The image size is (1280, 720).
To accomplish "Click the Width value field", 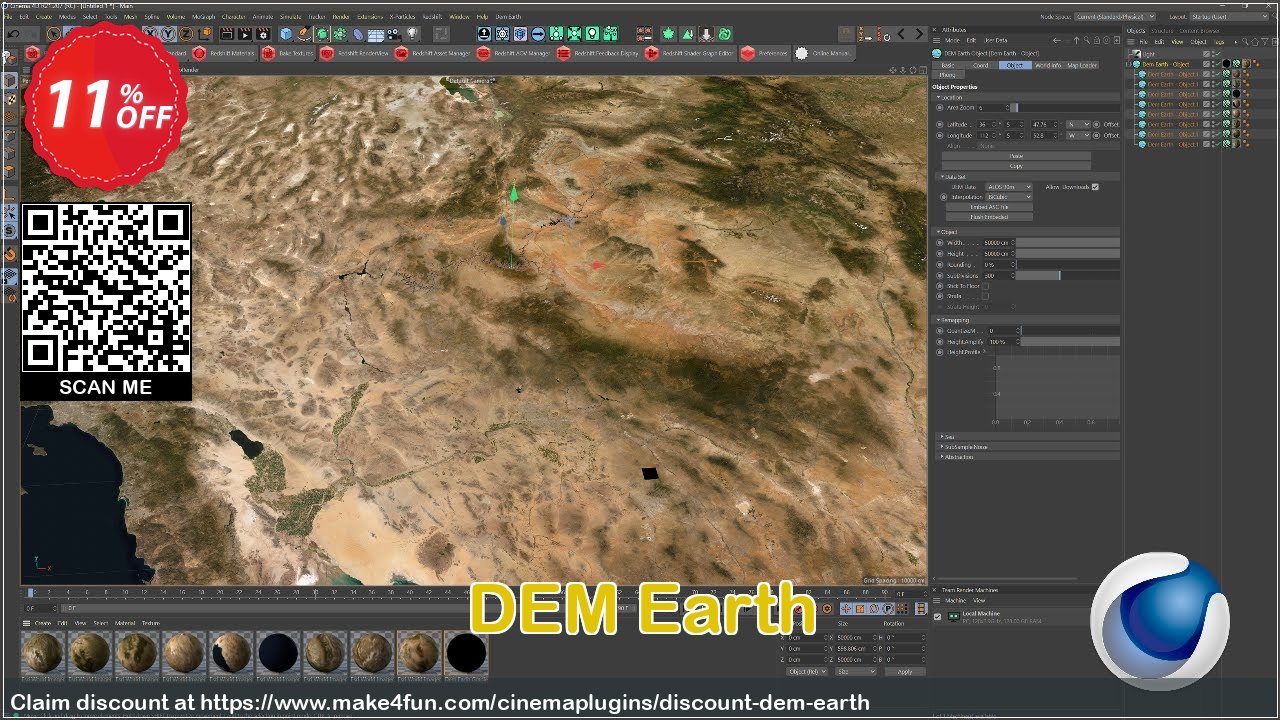I will pos(999,243).
